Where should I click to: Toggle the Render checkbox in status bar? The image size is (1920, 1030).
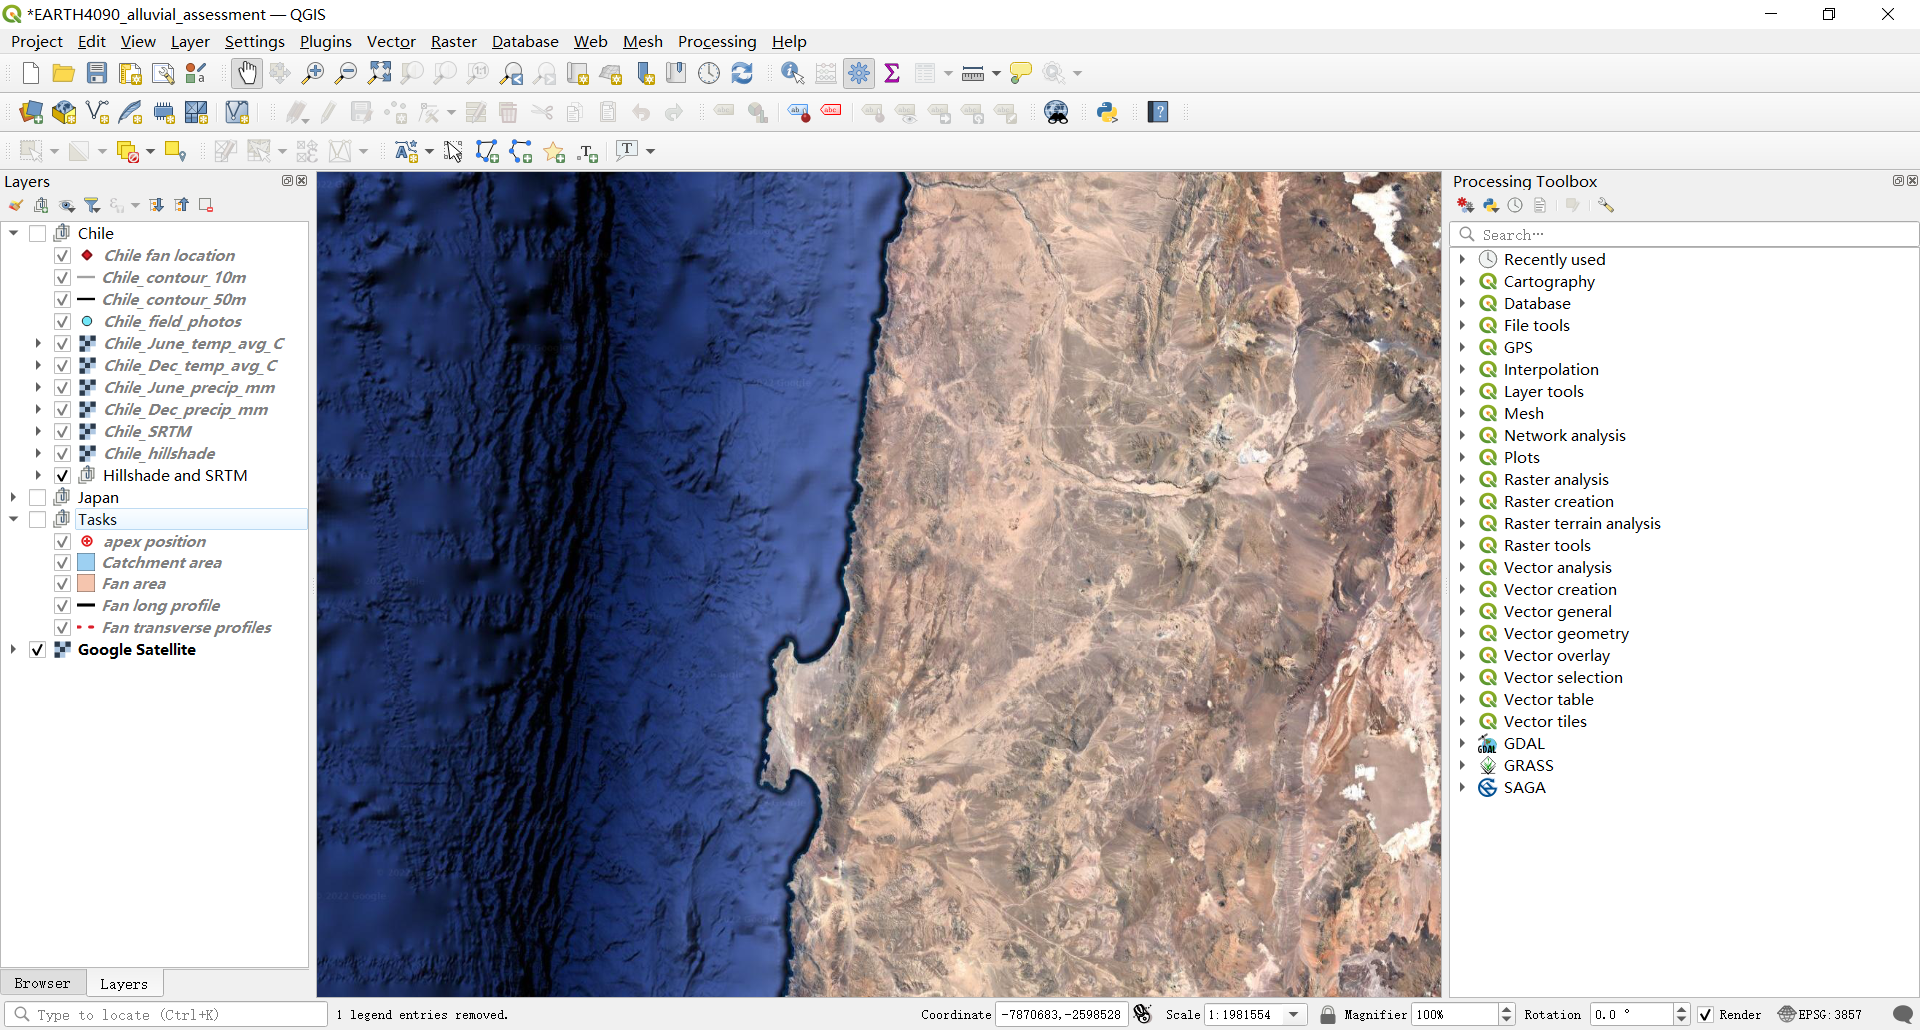coord(1705,1014)
